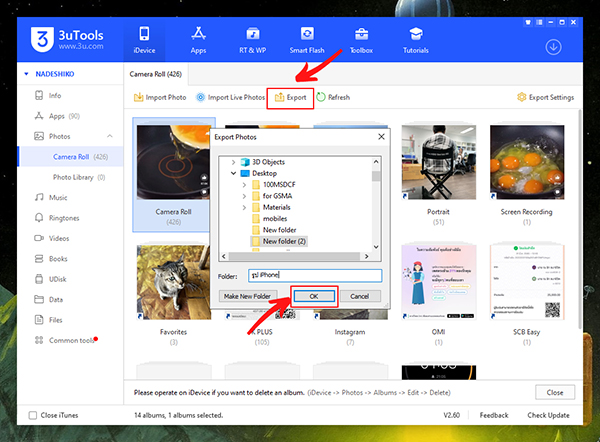The width and height of the screenshot is (600, 442).
Task: Click Import Photo toolbar button
Action: point(160,97)
